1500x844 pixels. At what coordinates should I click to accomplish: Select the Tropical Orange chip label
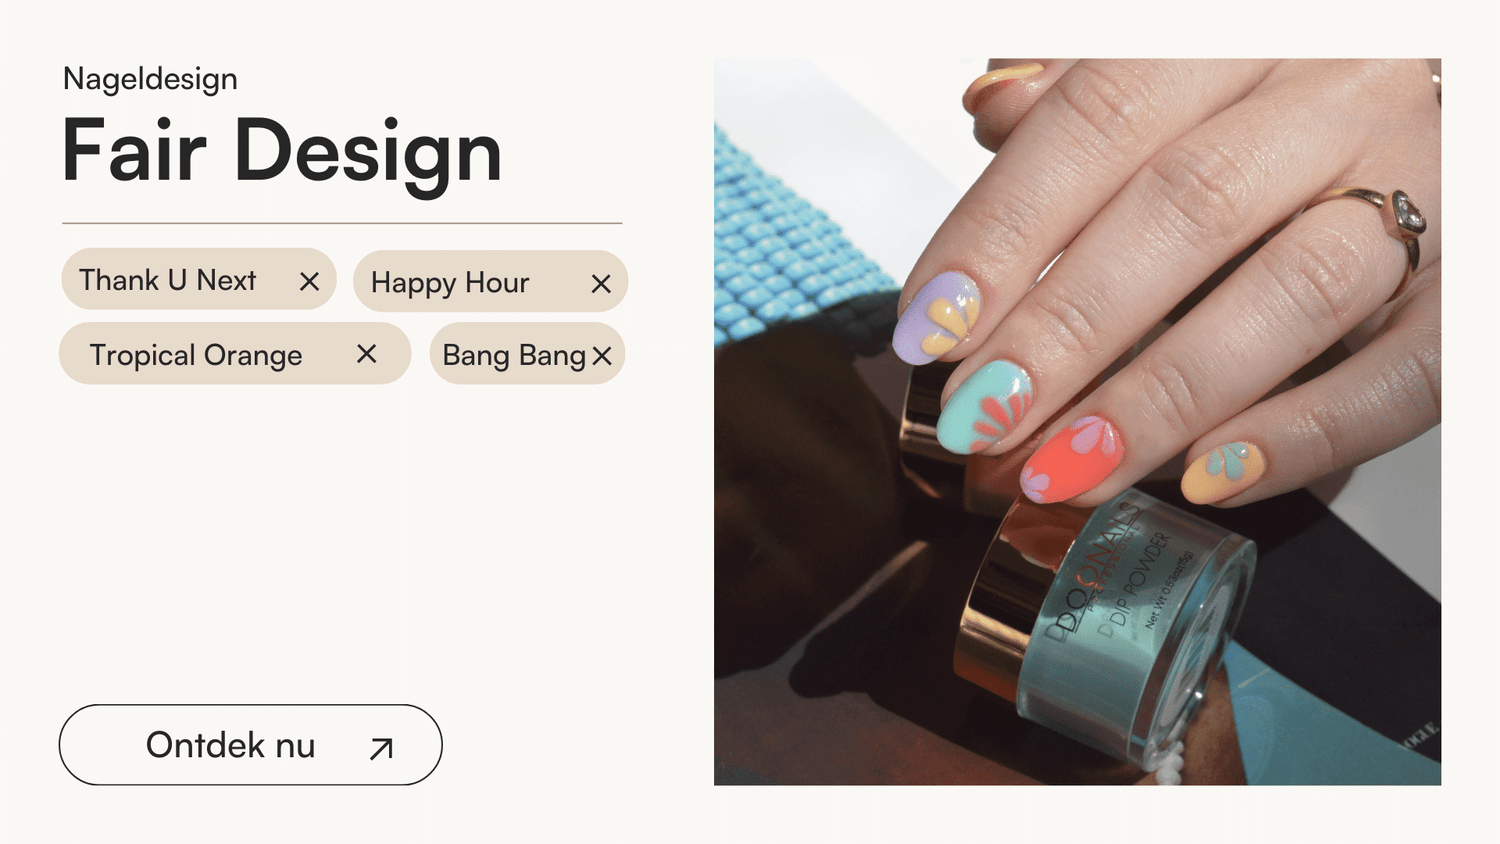point(196,356)
